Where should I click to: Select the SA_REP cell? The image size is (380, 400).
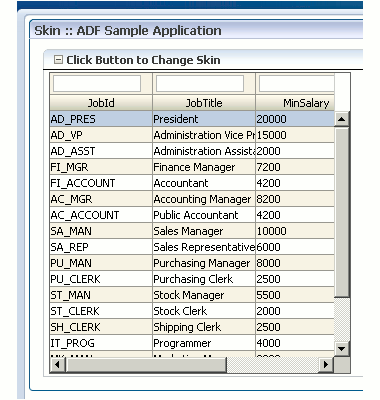pos(101,247)
